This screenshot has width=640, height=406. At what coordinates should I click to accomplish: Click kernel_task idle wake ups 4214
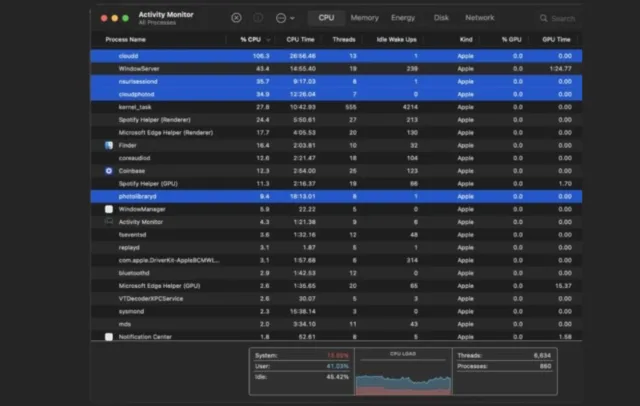pyautogui.click(x=410, y=107)
